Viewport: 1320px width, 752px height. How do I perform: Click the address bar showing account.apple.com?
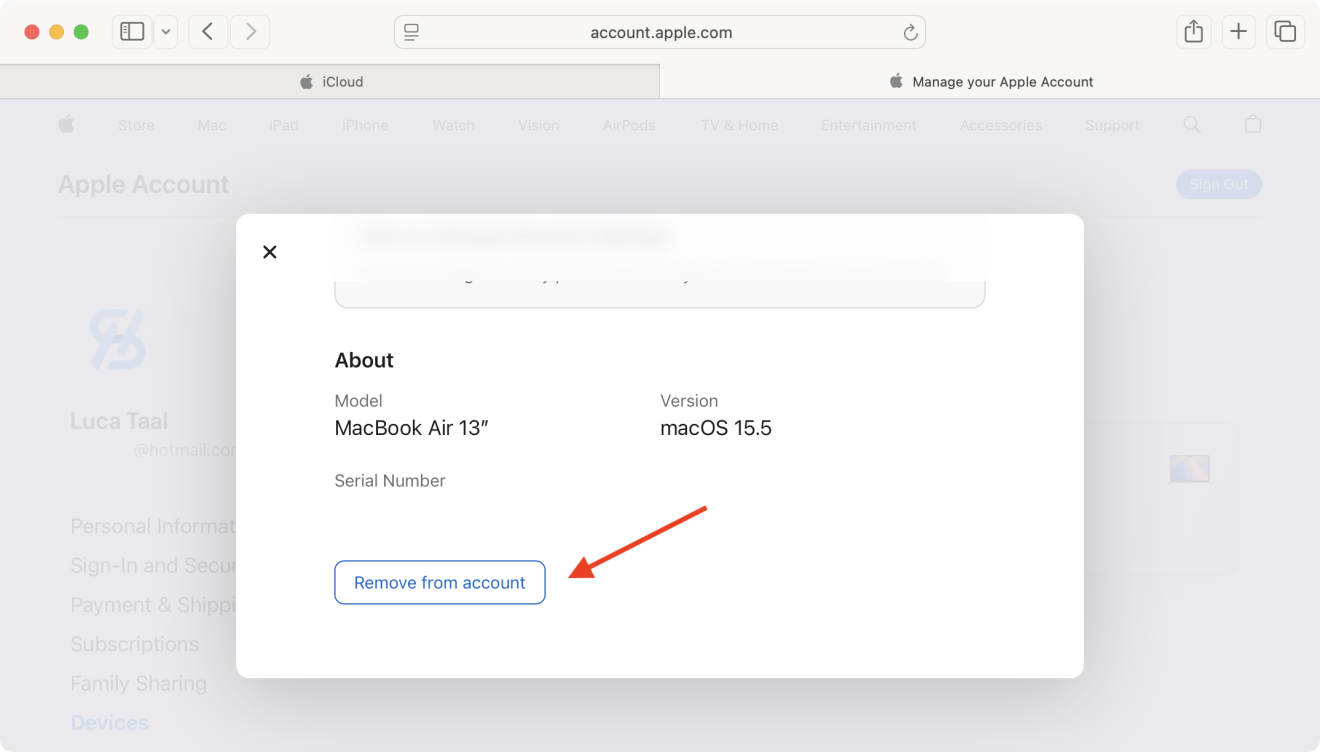click(660, 32)
